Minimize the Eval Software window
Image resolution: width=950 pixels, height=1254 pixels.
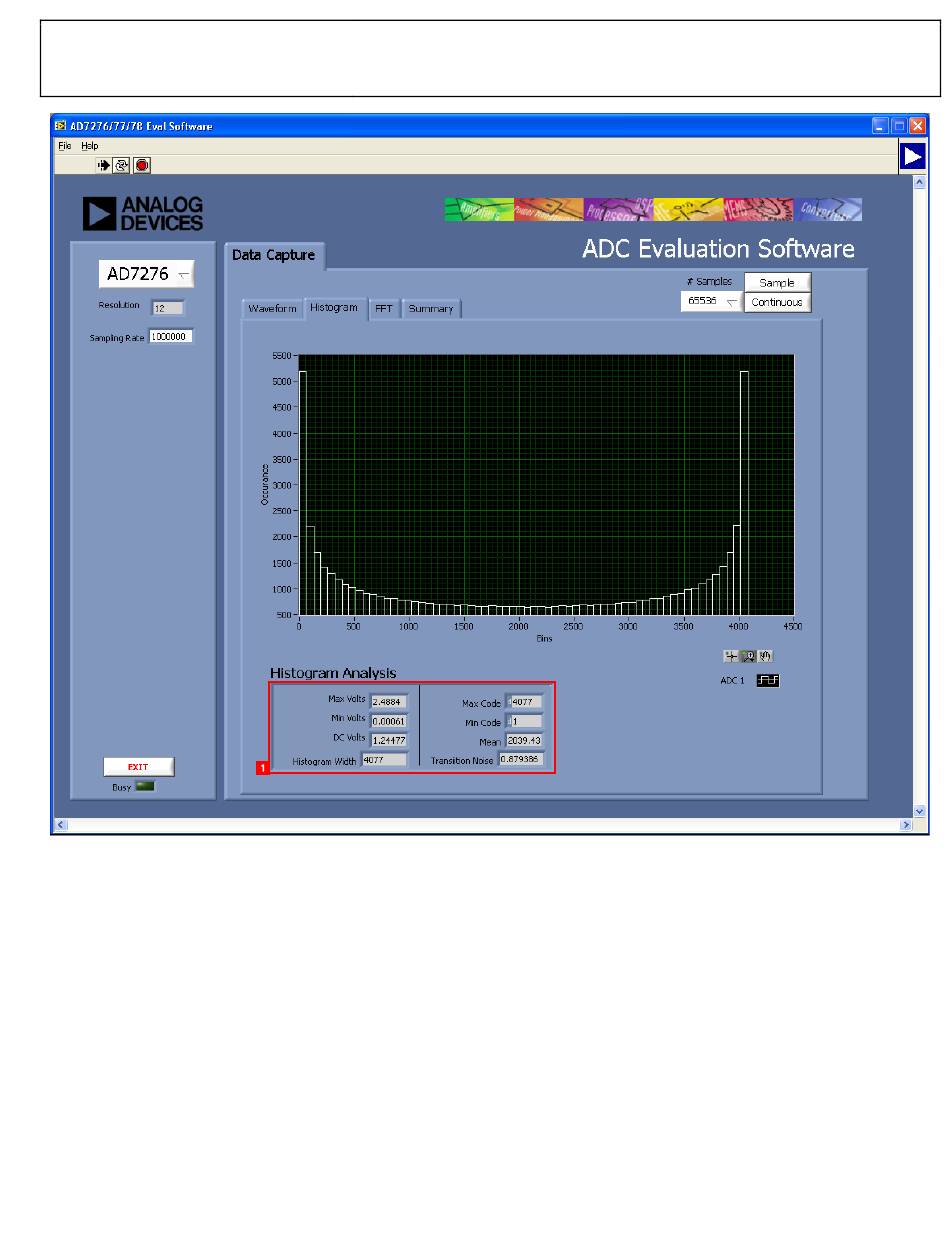(x=880, y=126)
